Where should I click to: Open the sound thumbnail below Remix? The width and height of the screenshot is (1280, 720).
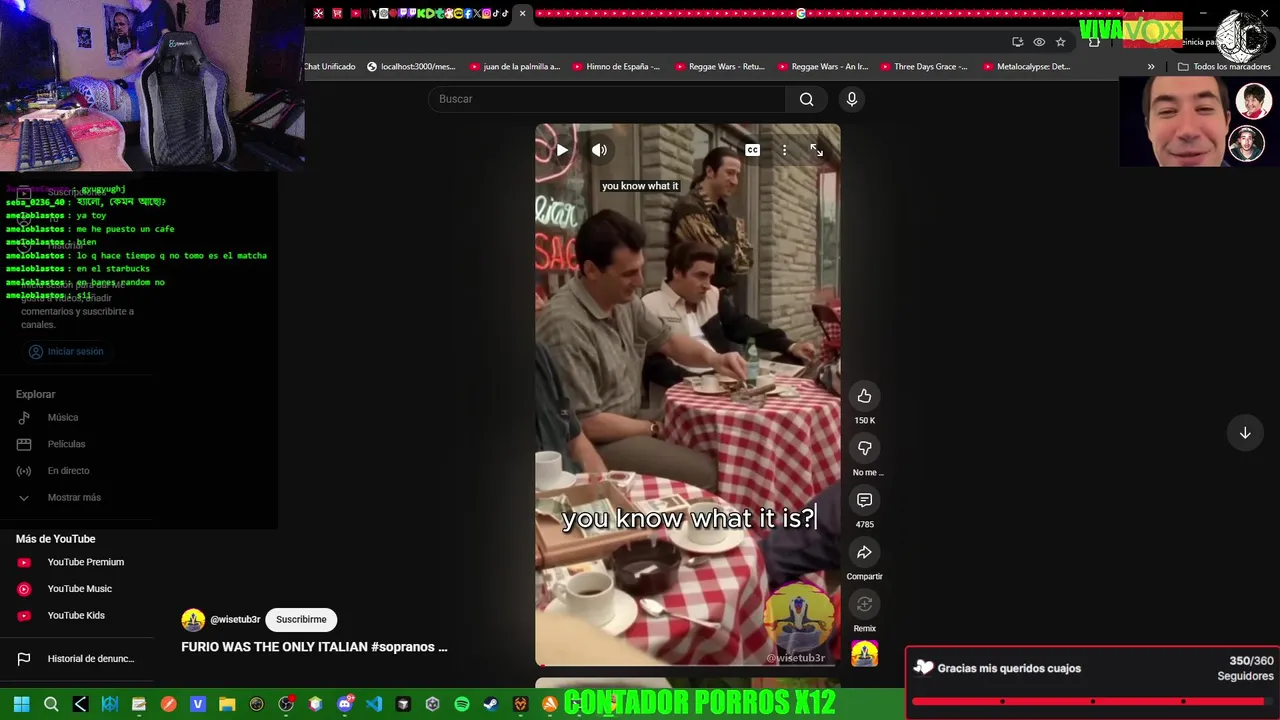click(864, 654)
